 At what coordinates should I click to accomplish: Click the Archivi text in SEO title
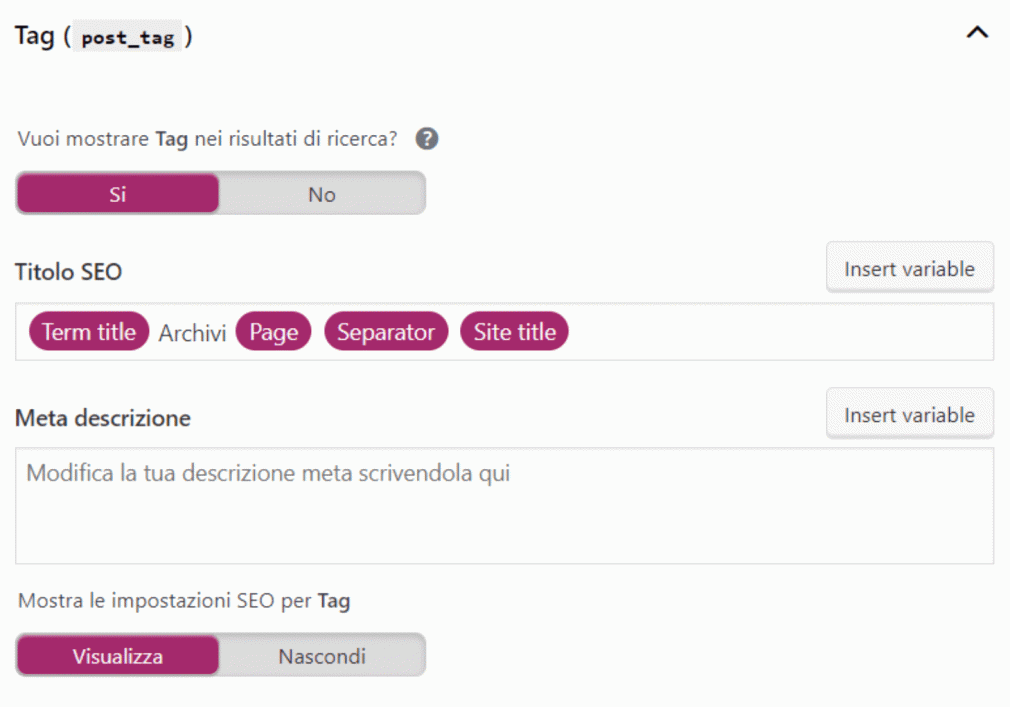coord(192,333)
